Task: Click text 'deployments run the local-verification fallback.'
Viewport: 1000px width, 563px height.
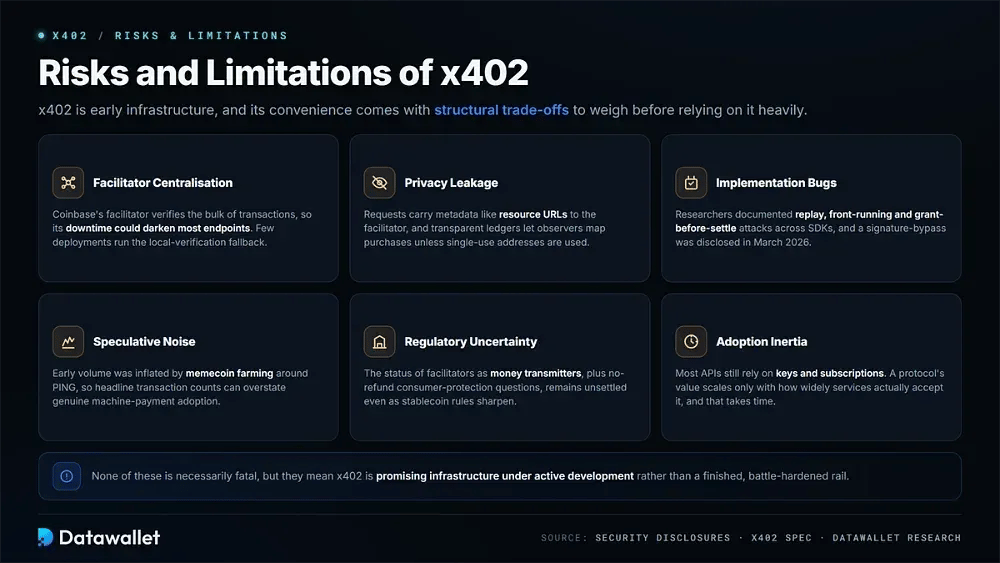Action: (159, 242)
